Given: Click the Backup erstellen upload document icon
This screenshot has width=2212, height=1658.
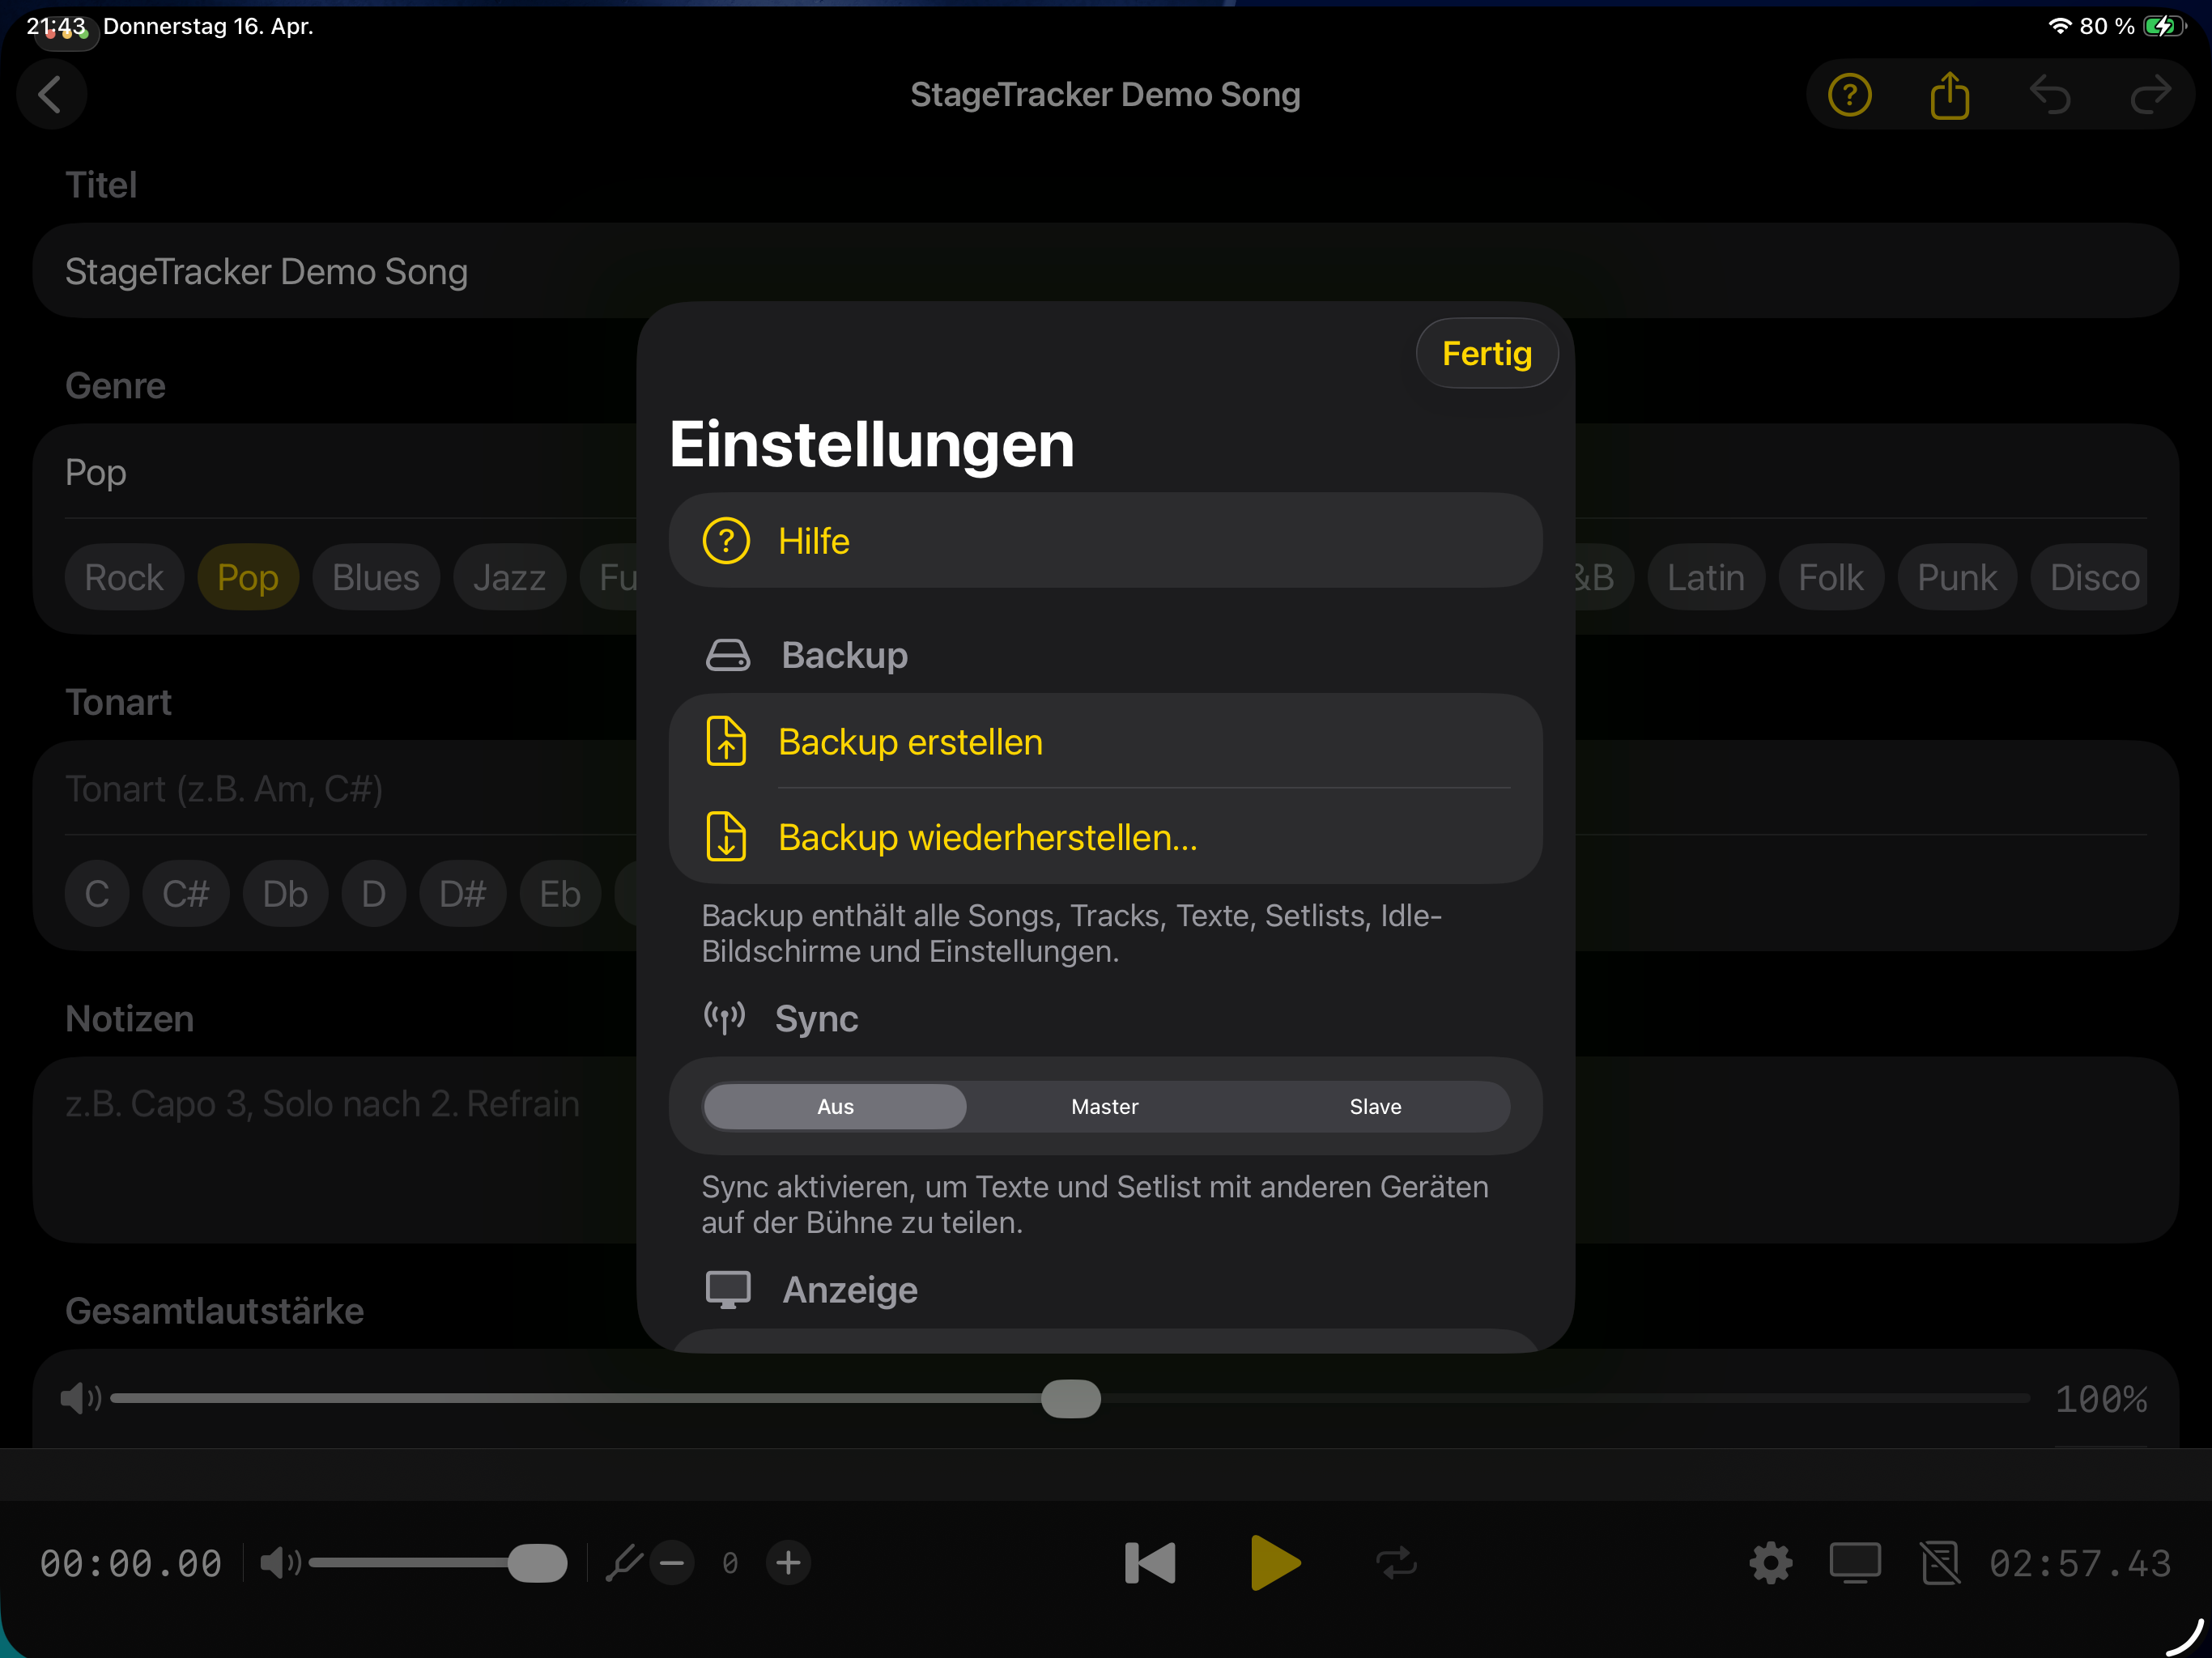Looking at the screenshot, I should click(726, 741).
